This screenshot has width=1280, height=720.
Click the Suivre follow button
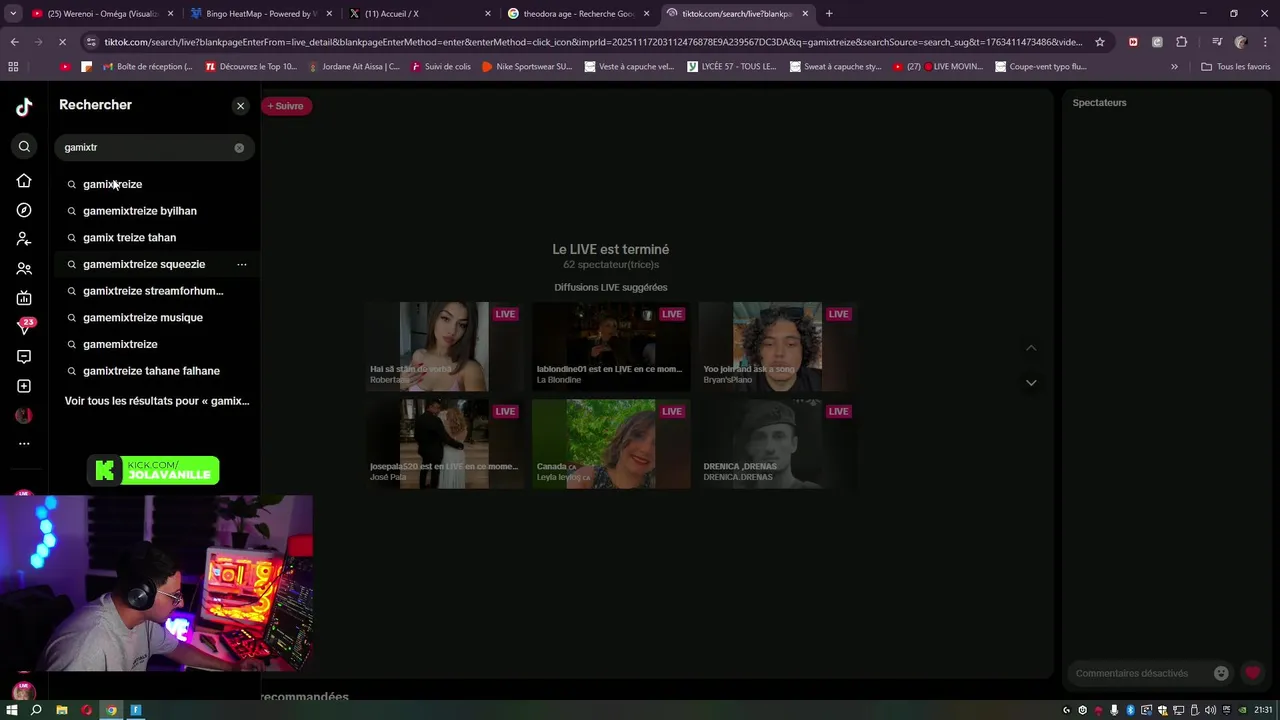286,106
